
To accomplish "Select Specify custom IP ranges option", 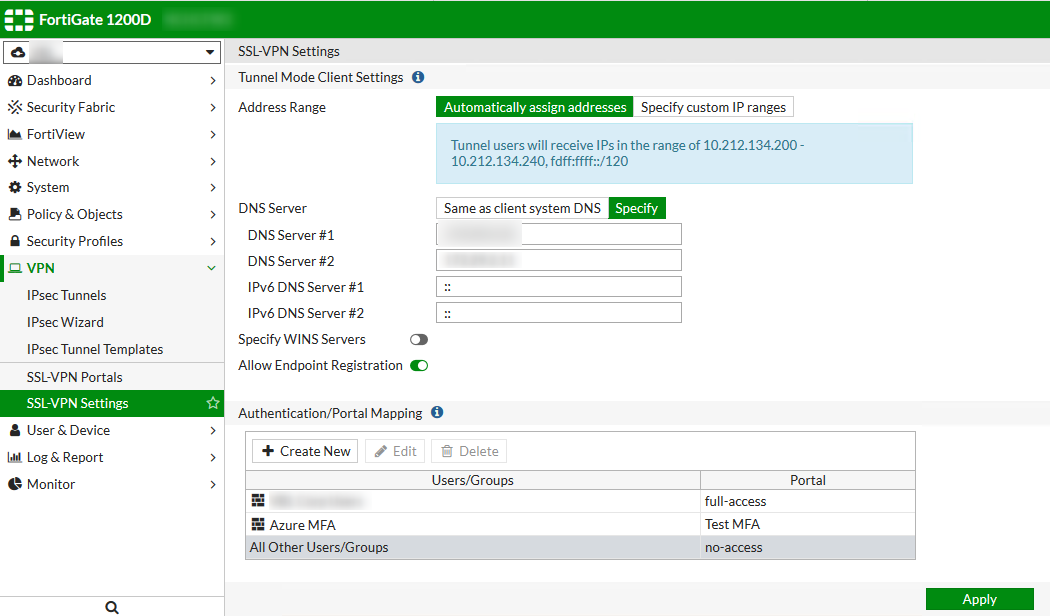I will [713, 107].
